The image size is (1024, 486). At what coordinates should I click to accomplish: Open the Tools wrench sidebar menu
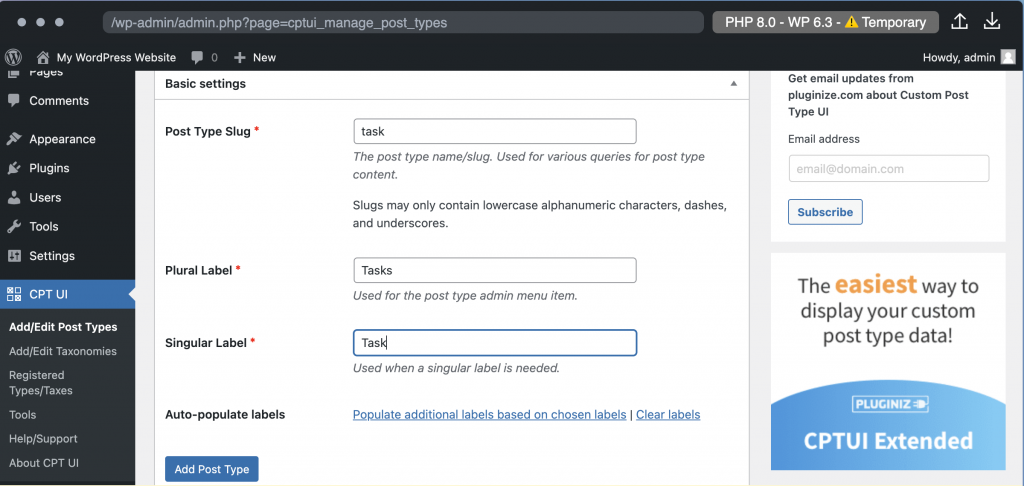click(43, 226)
